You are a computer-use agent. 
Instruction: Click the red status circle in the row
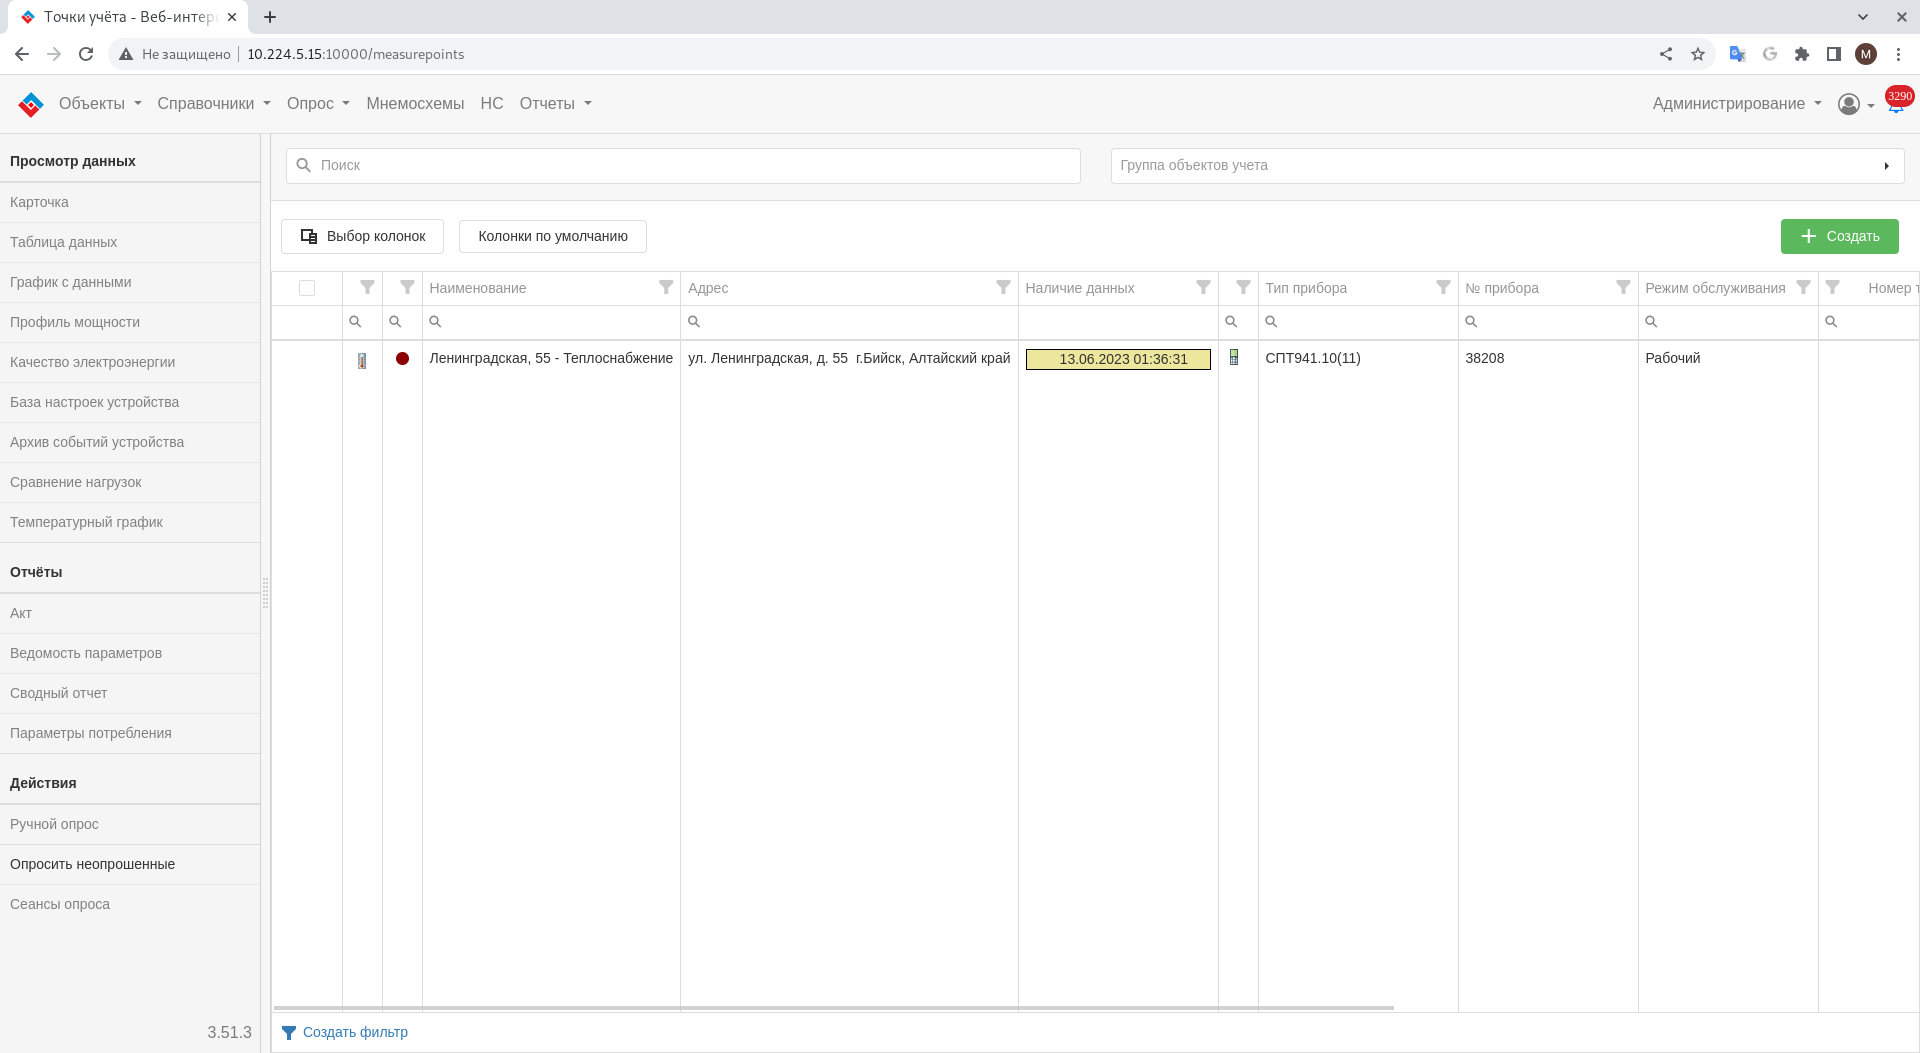(x=402, y=359)
